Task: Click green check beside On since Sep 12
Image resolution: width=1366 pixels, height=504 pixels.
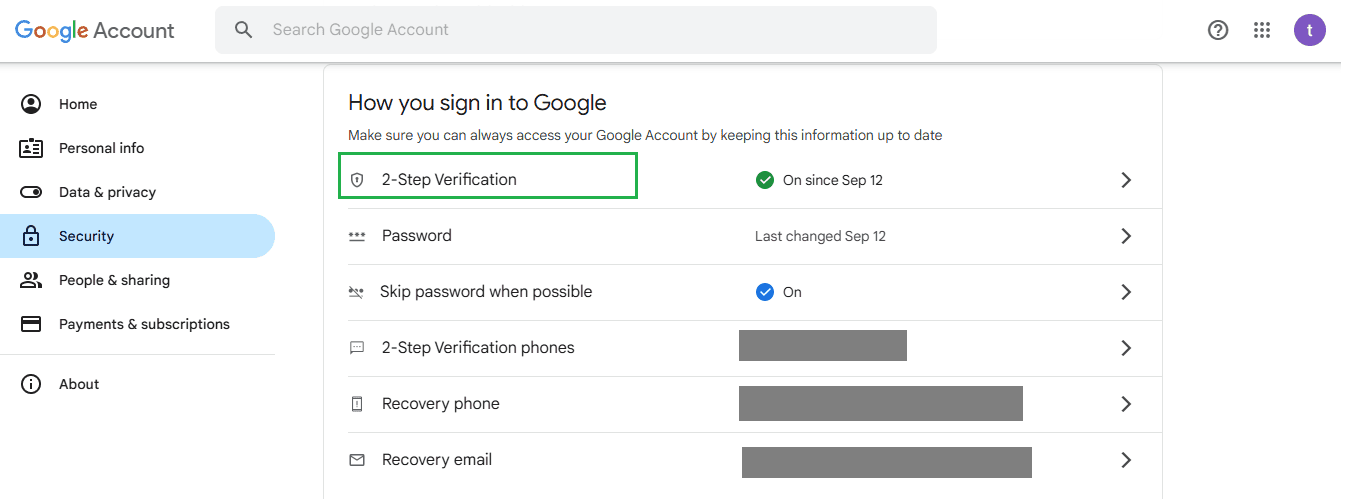Action: [765, 180]
